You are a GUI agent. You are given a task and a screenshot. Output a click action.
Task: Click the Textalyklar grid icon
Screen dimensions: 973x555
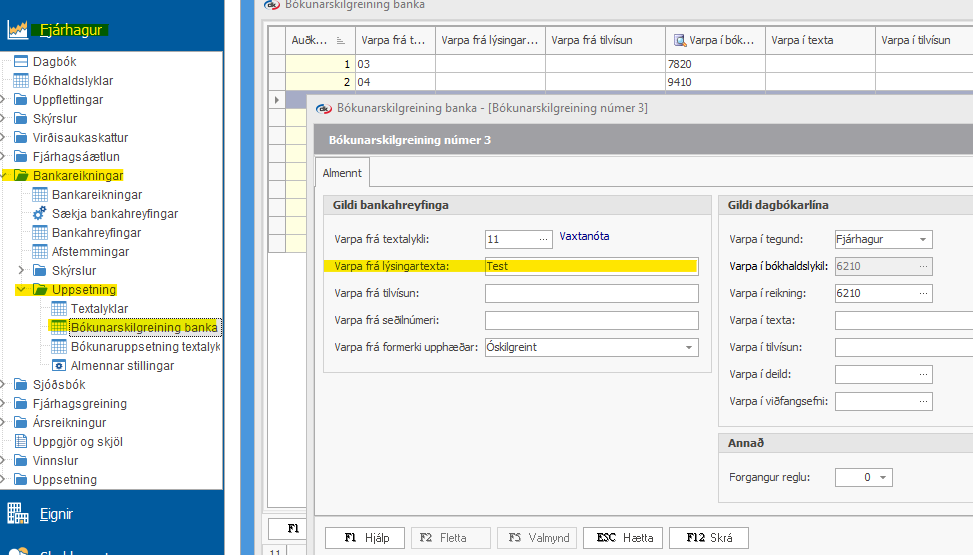pyautogui.click(x=59, y=309)
